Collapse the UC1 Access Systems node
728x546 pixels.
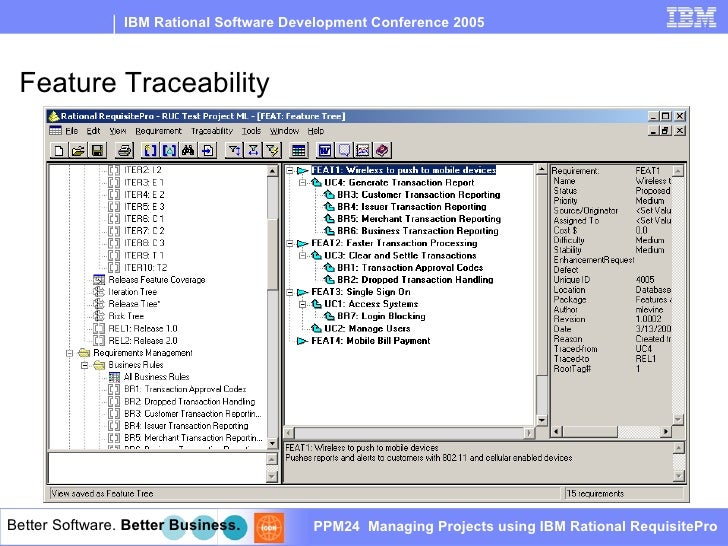(303, 304)
